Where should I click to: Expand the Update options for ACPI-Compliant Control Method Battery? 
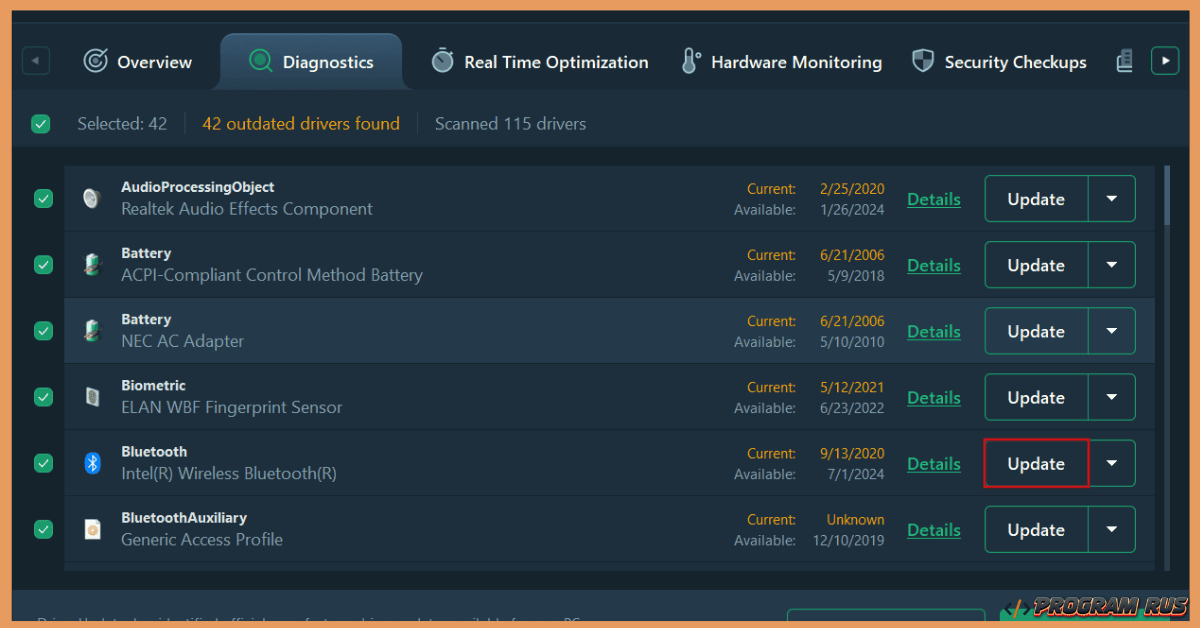pos(1111,265)
